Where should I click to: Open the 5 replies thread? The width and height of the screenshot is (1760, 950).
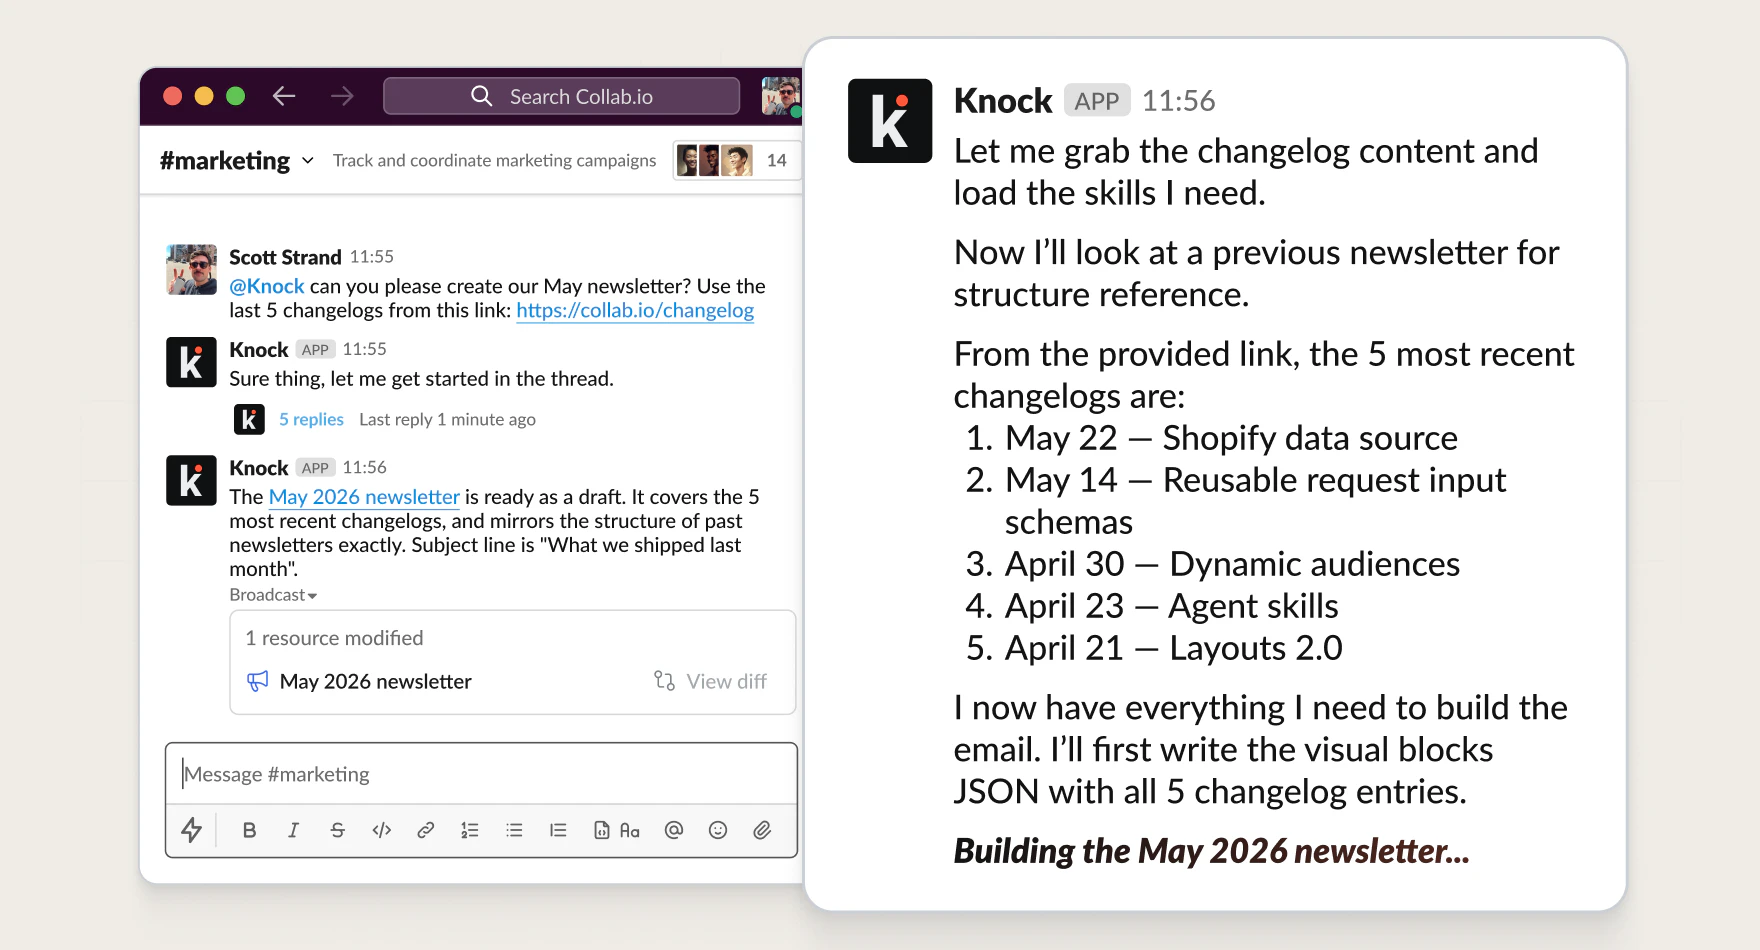(311, 419)
